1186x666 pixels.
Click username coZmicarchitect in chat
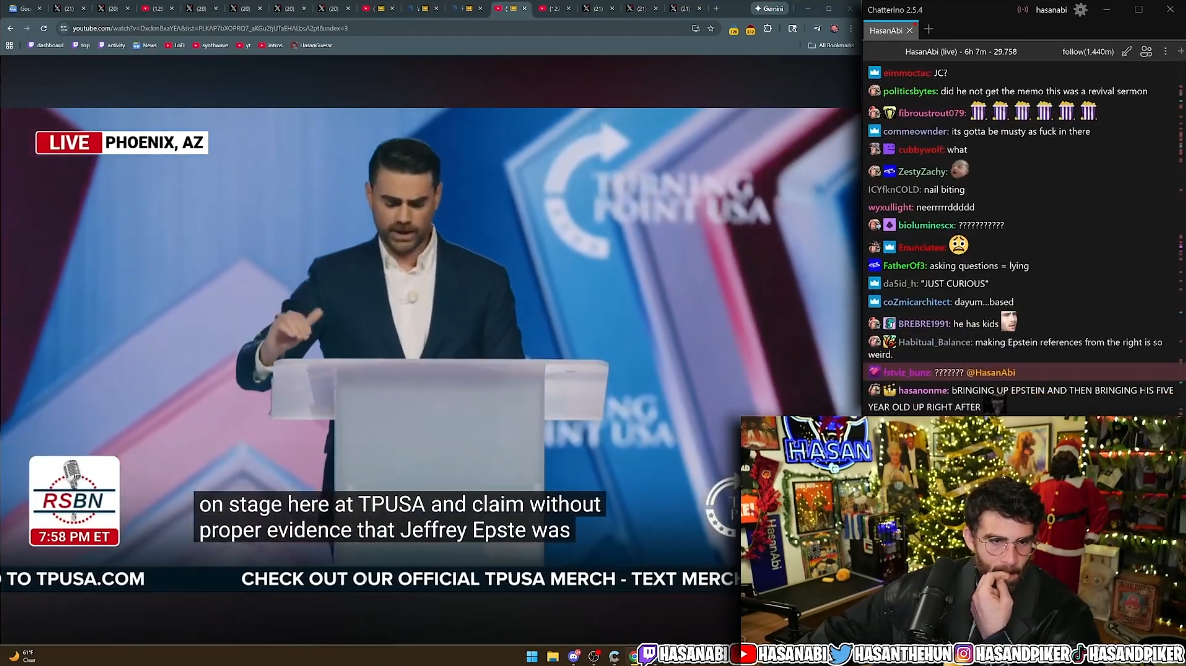tap(917, 302)
